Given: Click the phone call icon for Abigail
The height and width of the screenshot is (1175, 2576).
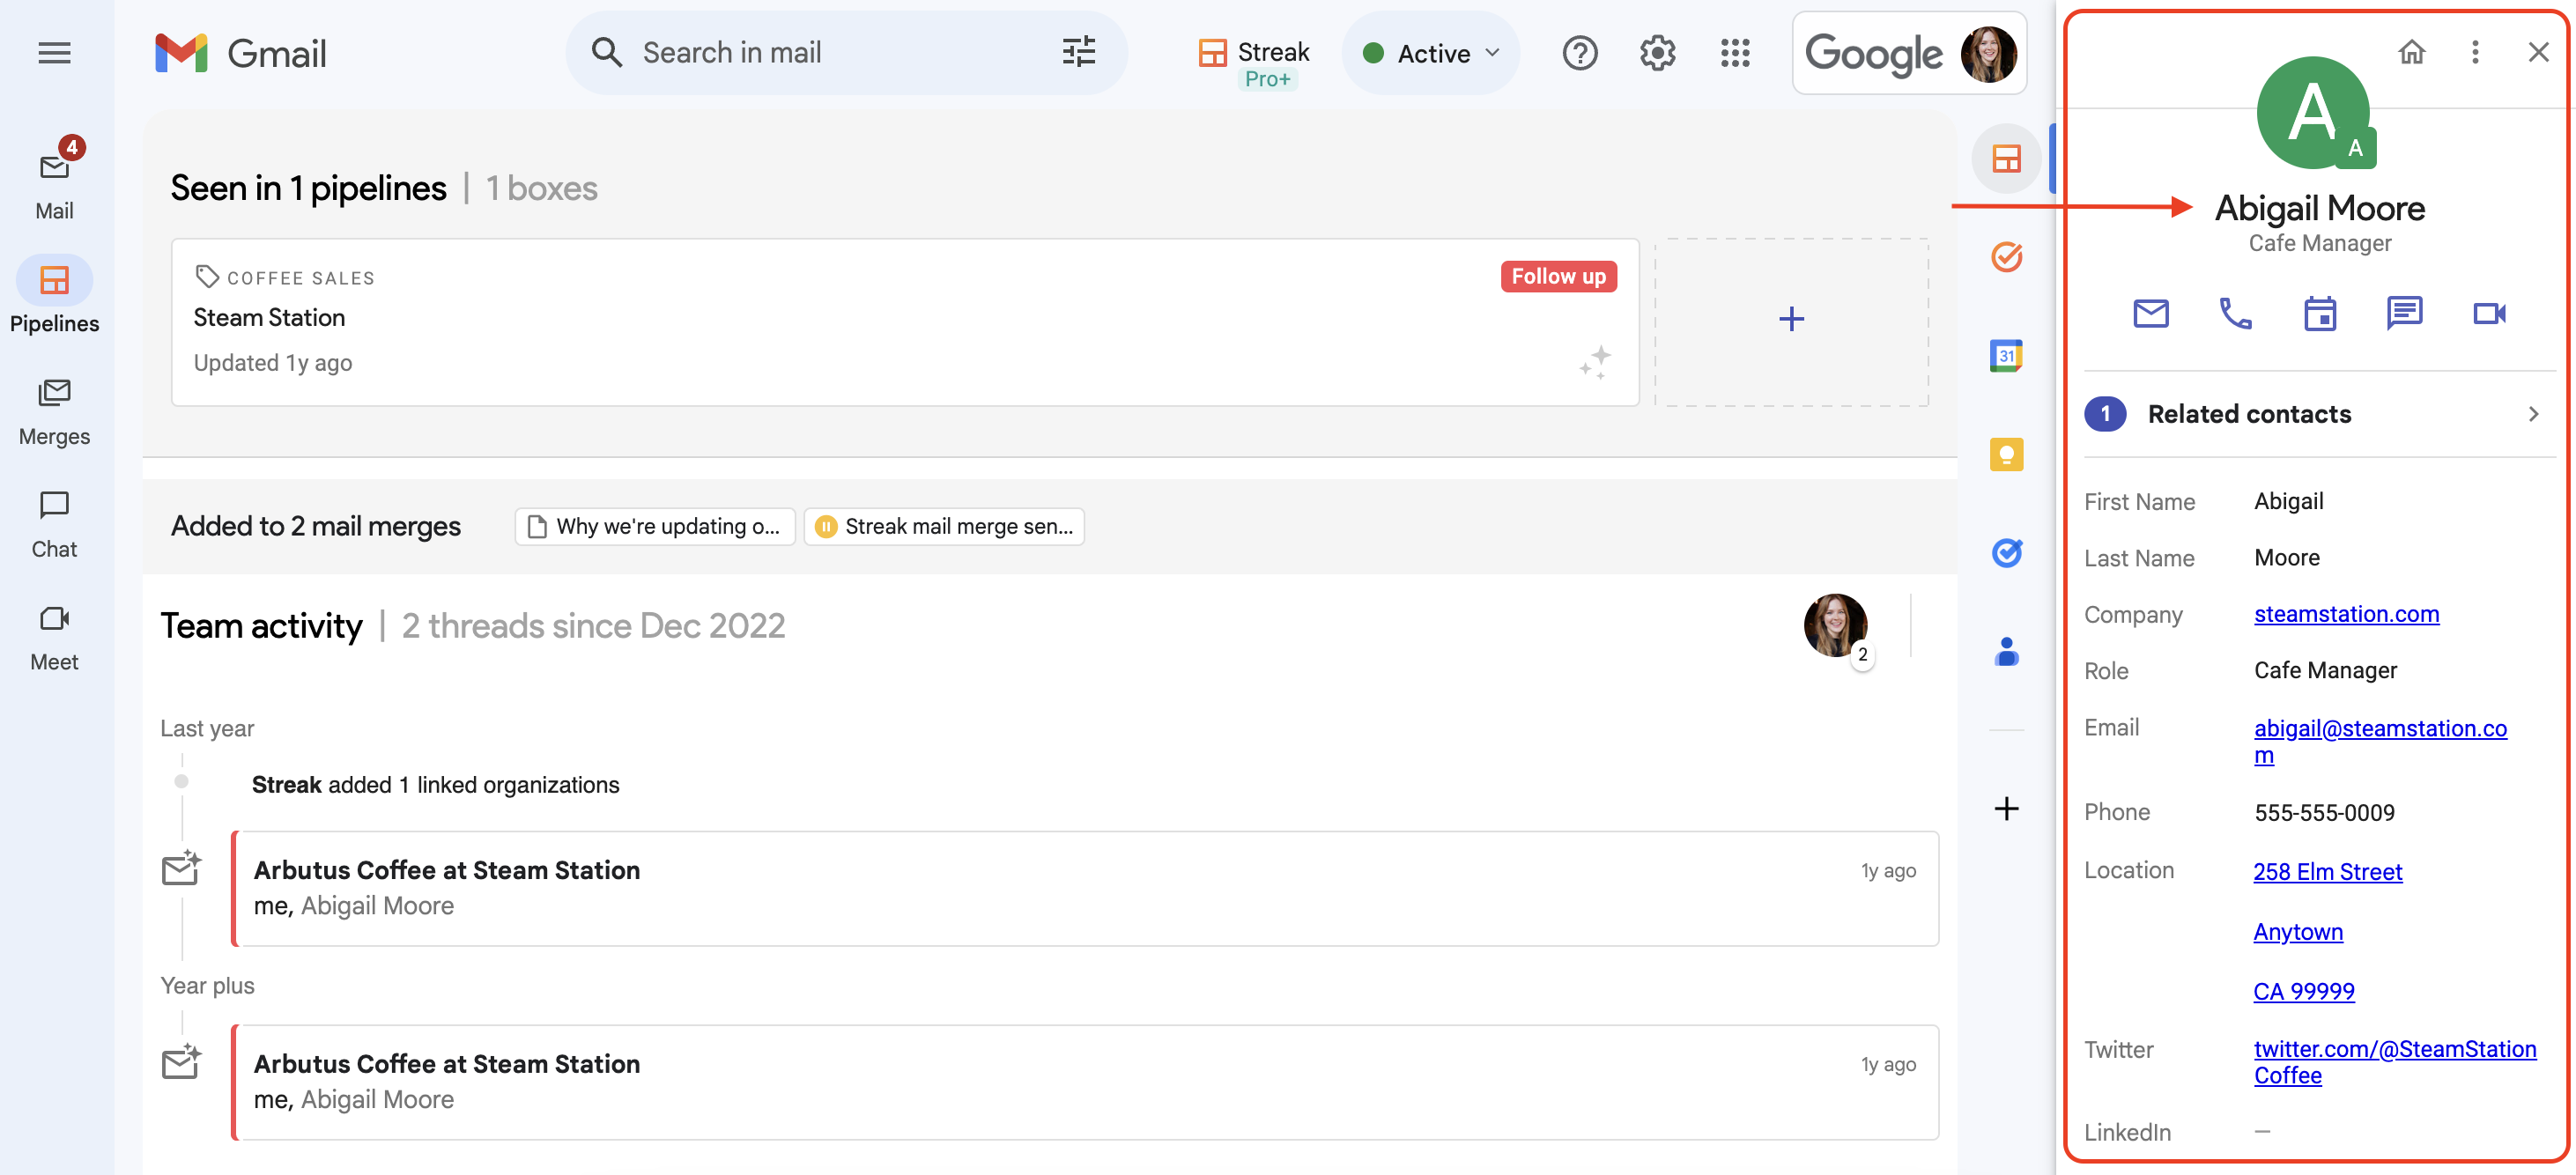Looking at the screenshot, I should [x=2235, y=314].
